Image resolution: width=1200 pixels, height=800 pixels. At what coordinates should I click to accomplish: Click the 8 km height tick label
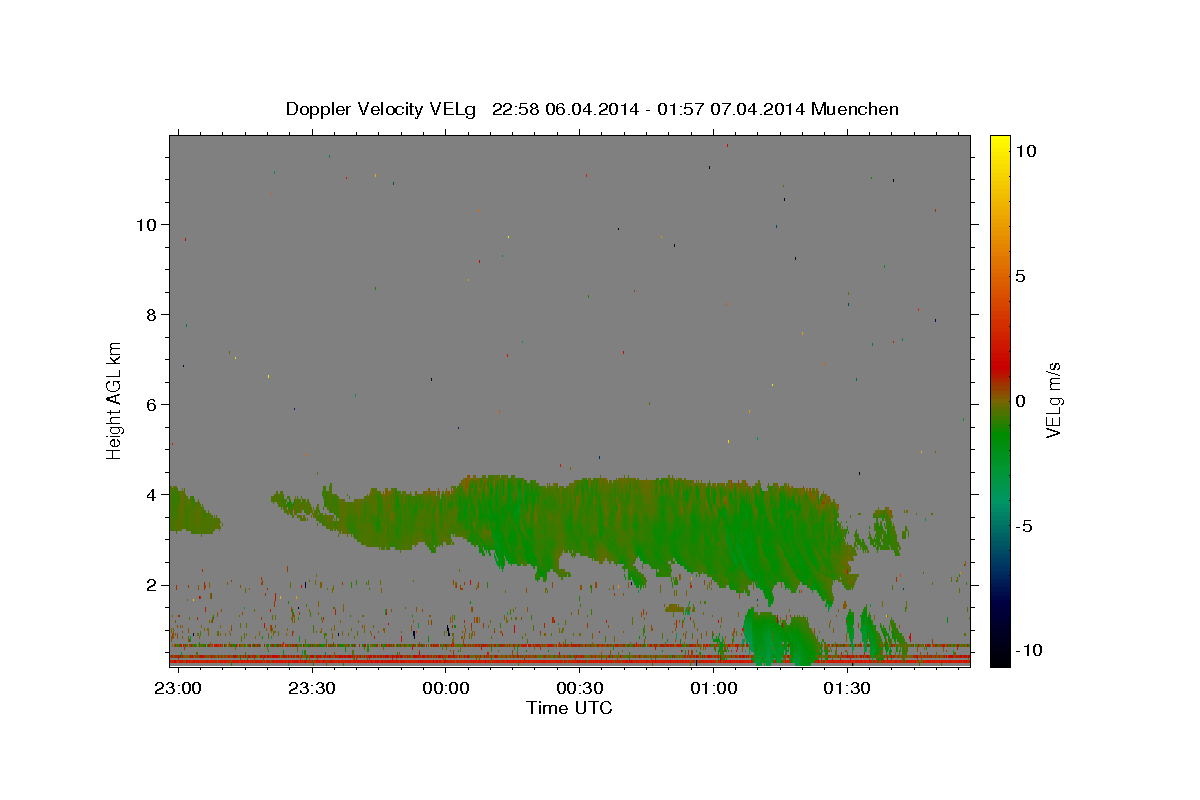point(151,314)
